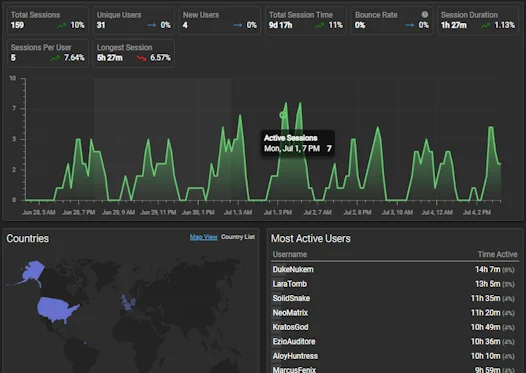Open the Total Sessions stat card

coord(48,20)
